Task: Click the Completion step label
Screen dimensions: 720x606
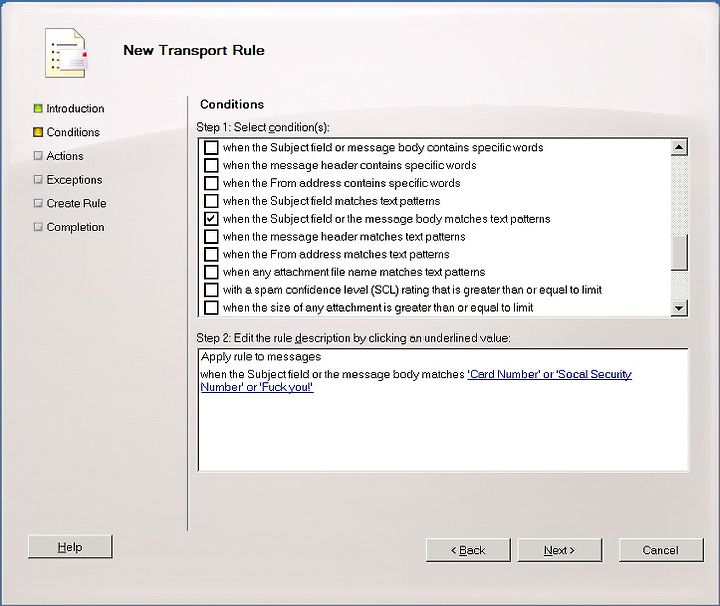Action: pyautogui.click(x=75, y=227)
